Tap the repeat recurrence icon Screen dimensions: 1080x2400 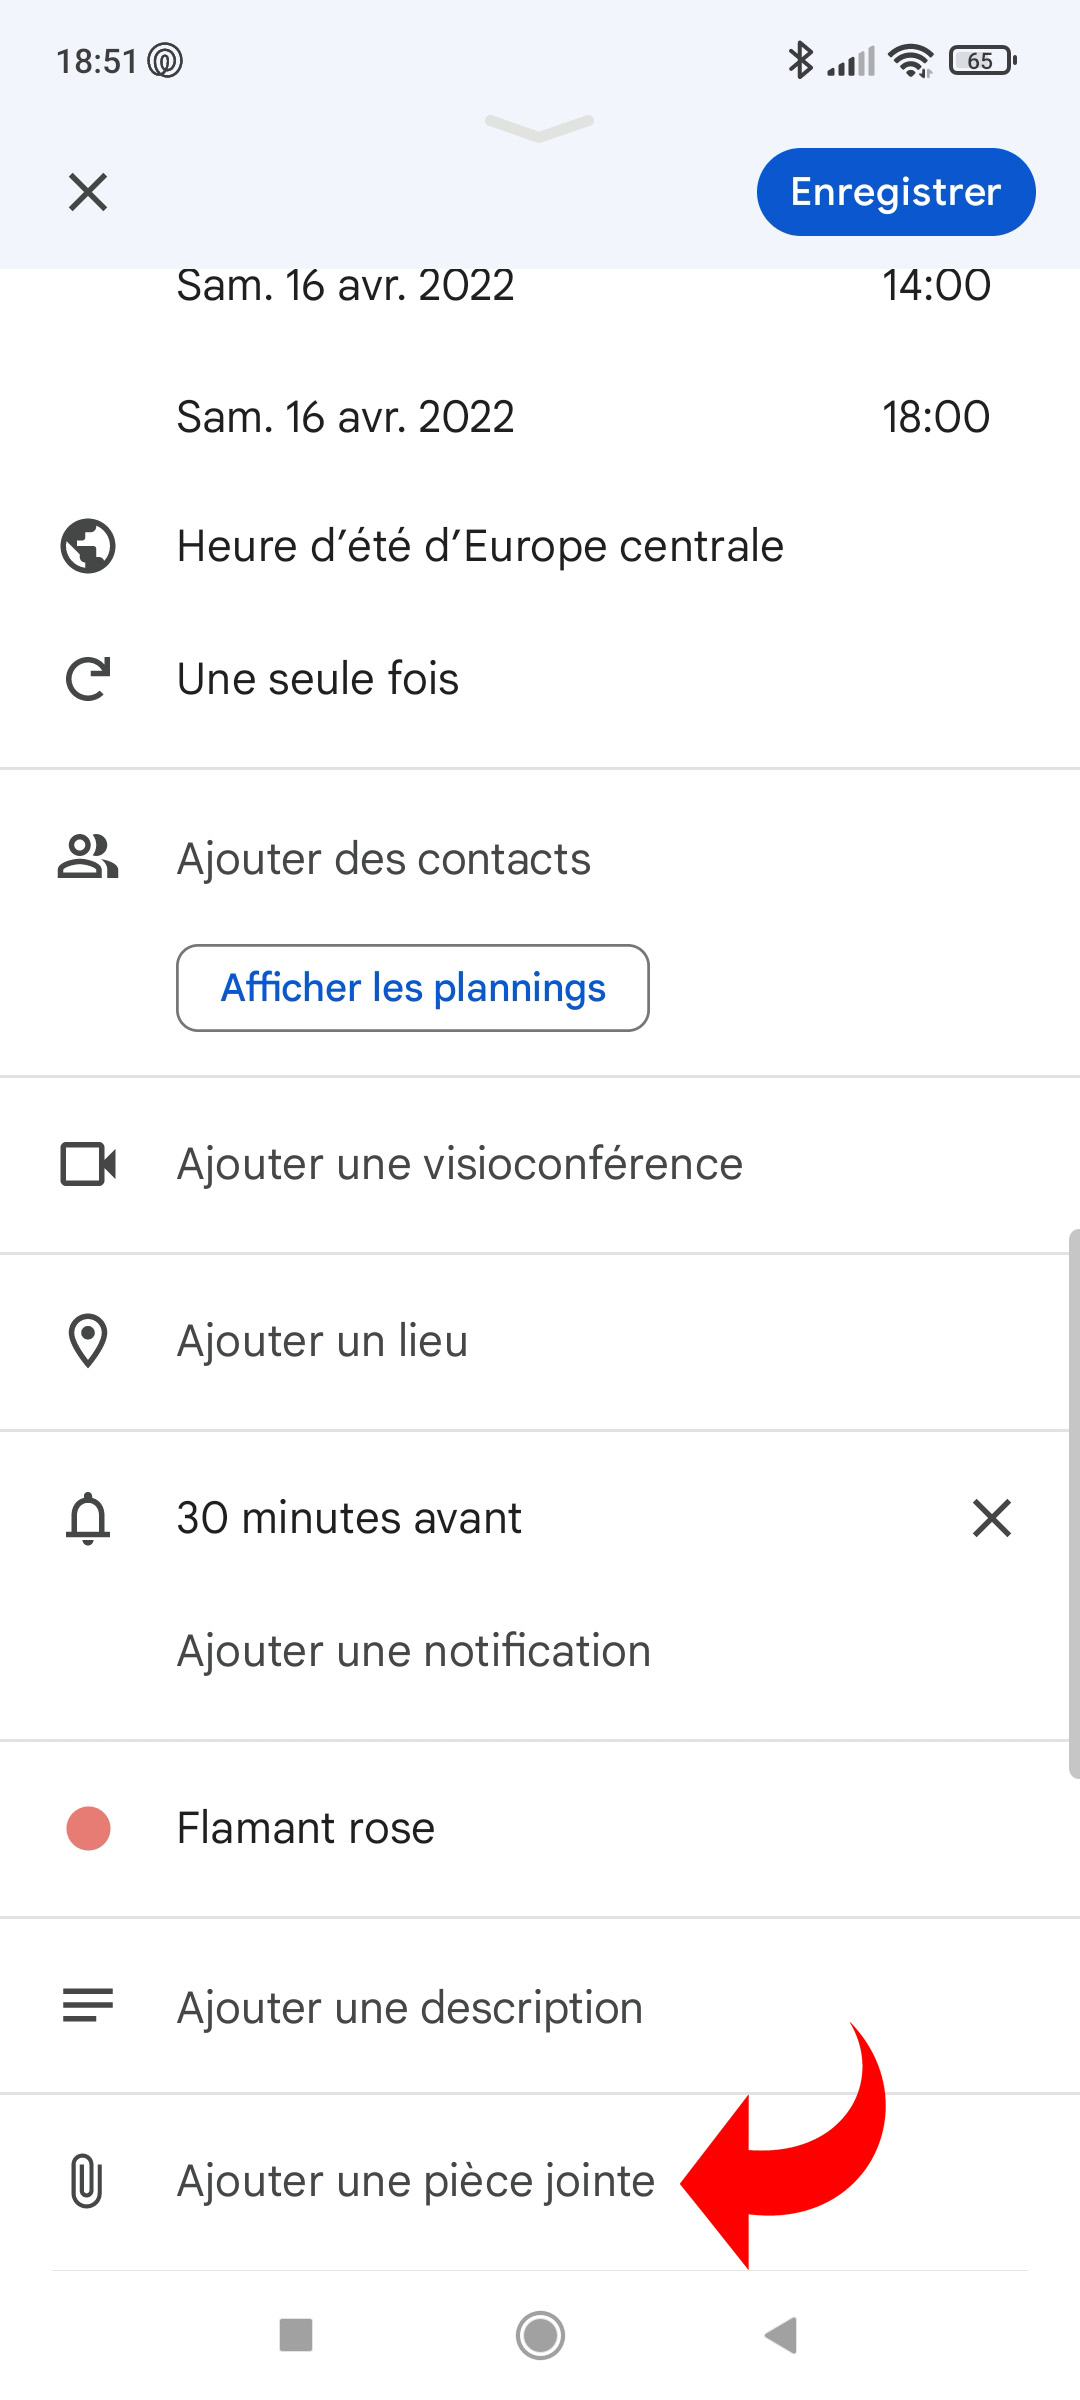pos(88,679)
